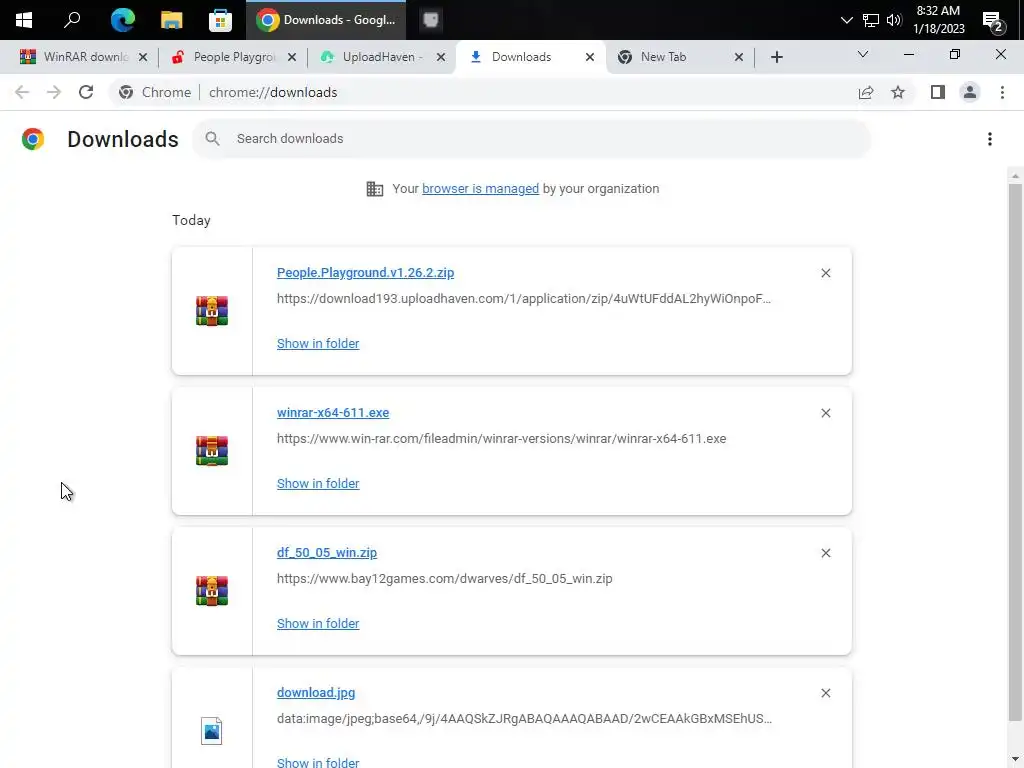The height and width of the screenshot is (768, 1024).
Task: Open Microsoft Store from taskbar
Action: 220,20
